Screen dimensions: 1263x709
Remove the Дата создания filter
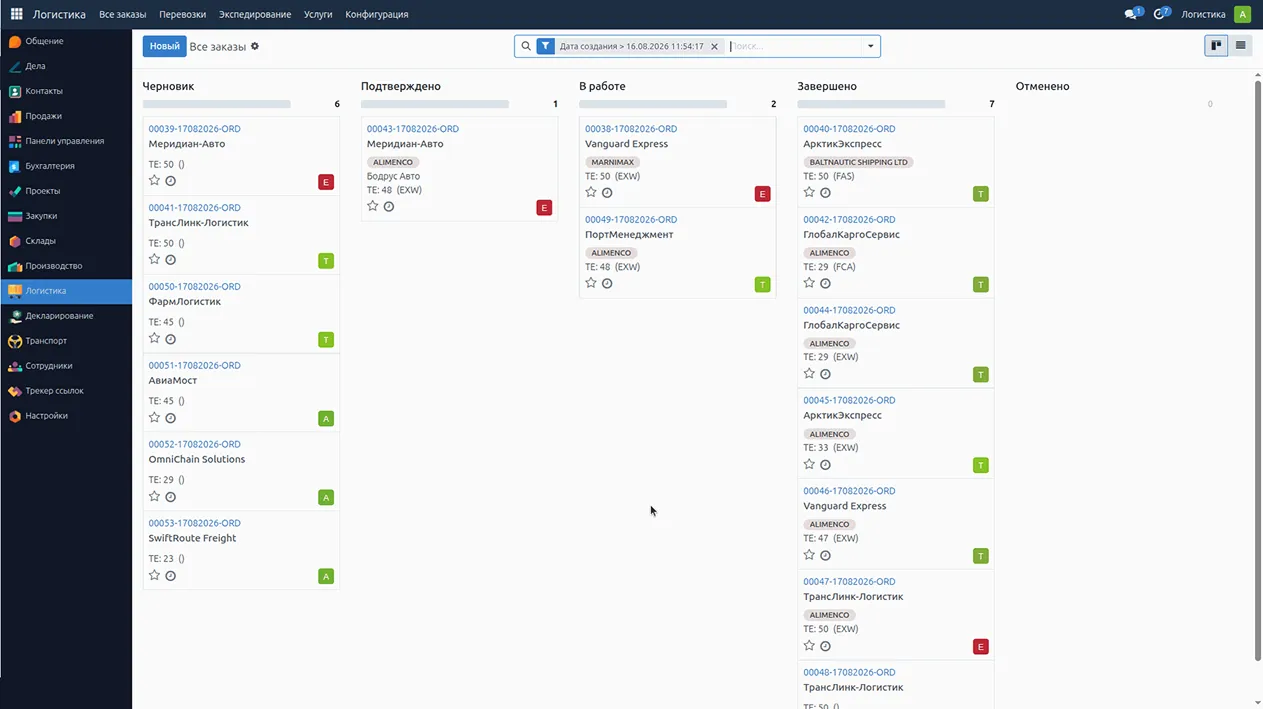[x=714, y=46]
